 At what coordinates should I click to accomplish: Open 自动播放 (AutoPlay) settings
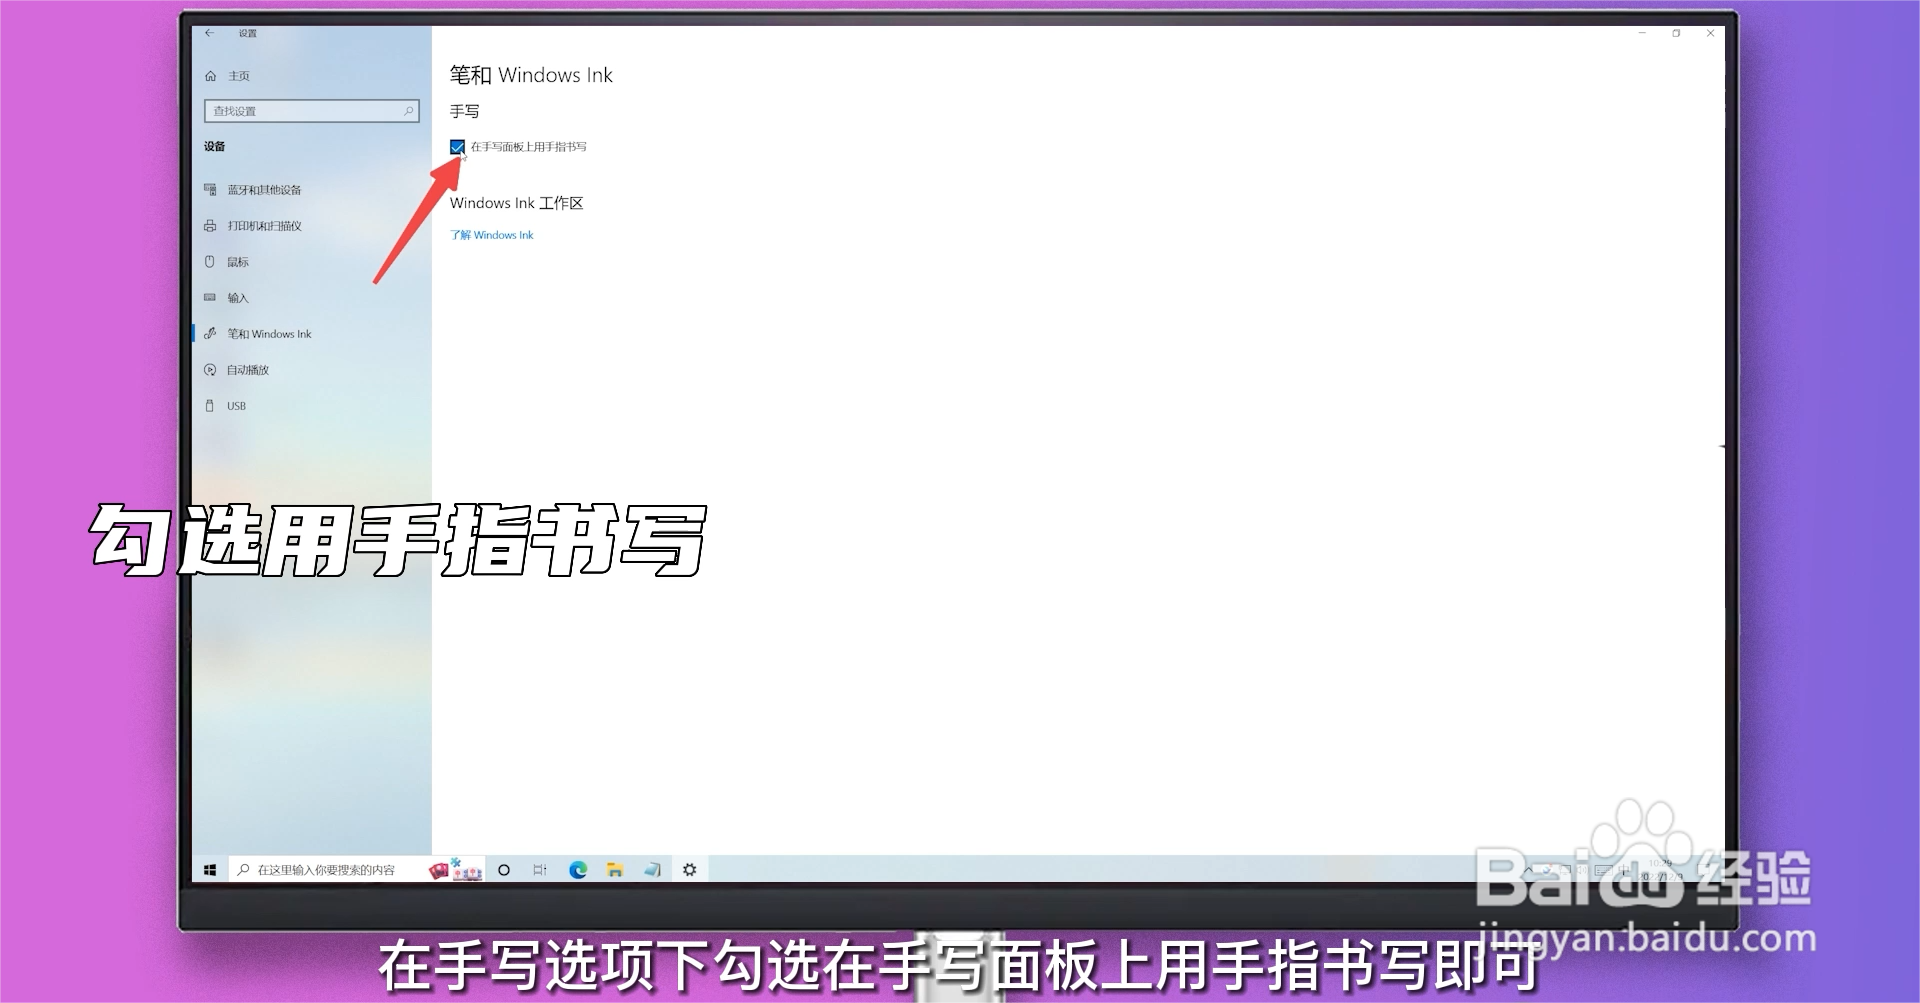(x=248, y=369)
